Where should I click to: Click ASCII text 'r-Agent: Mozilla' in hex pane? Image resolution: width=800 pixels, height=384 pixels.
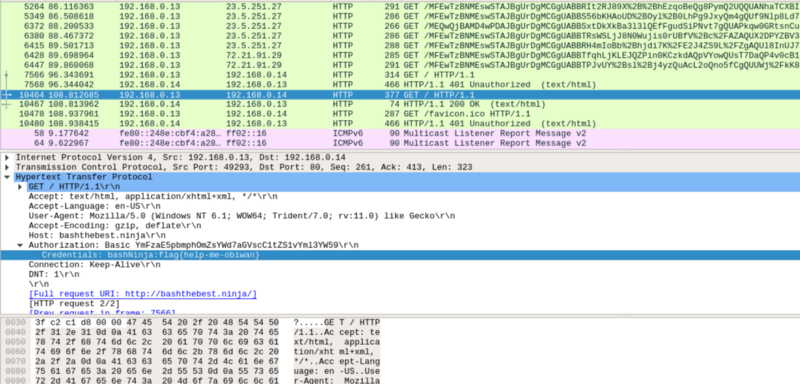(337, 380)
